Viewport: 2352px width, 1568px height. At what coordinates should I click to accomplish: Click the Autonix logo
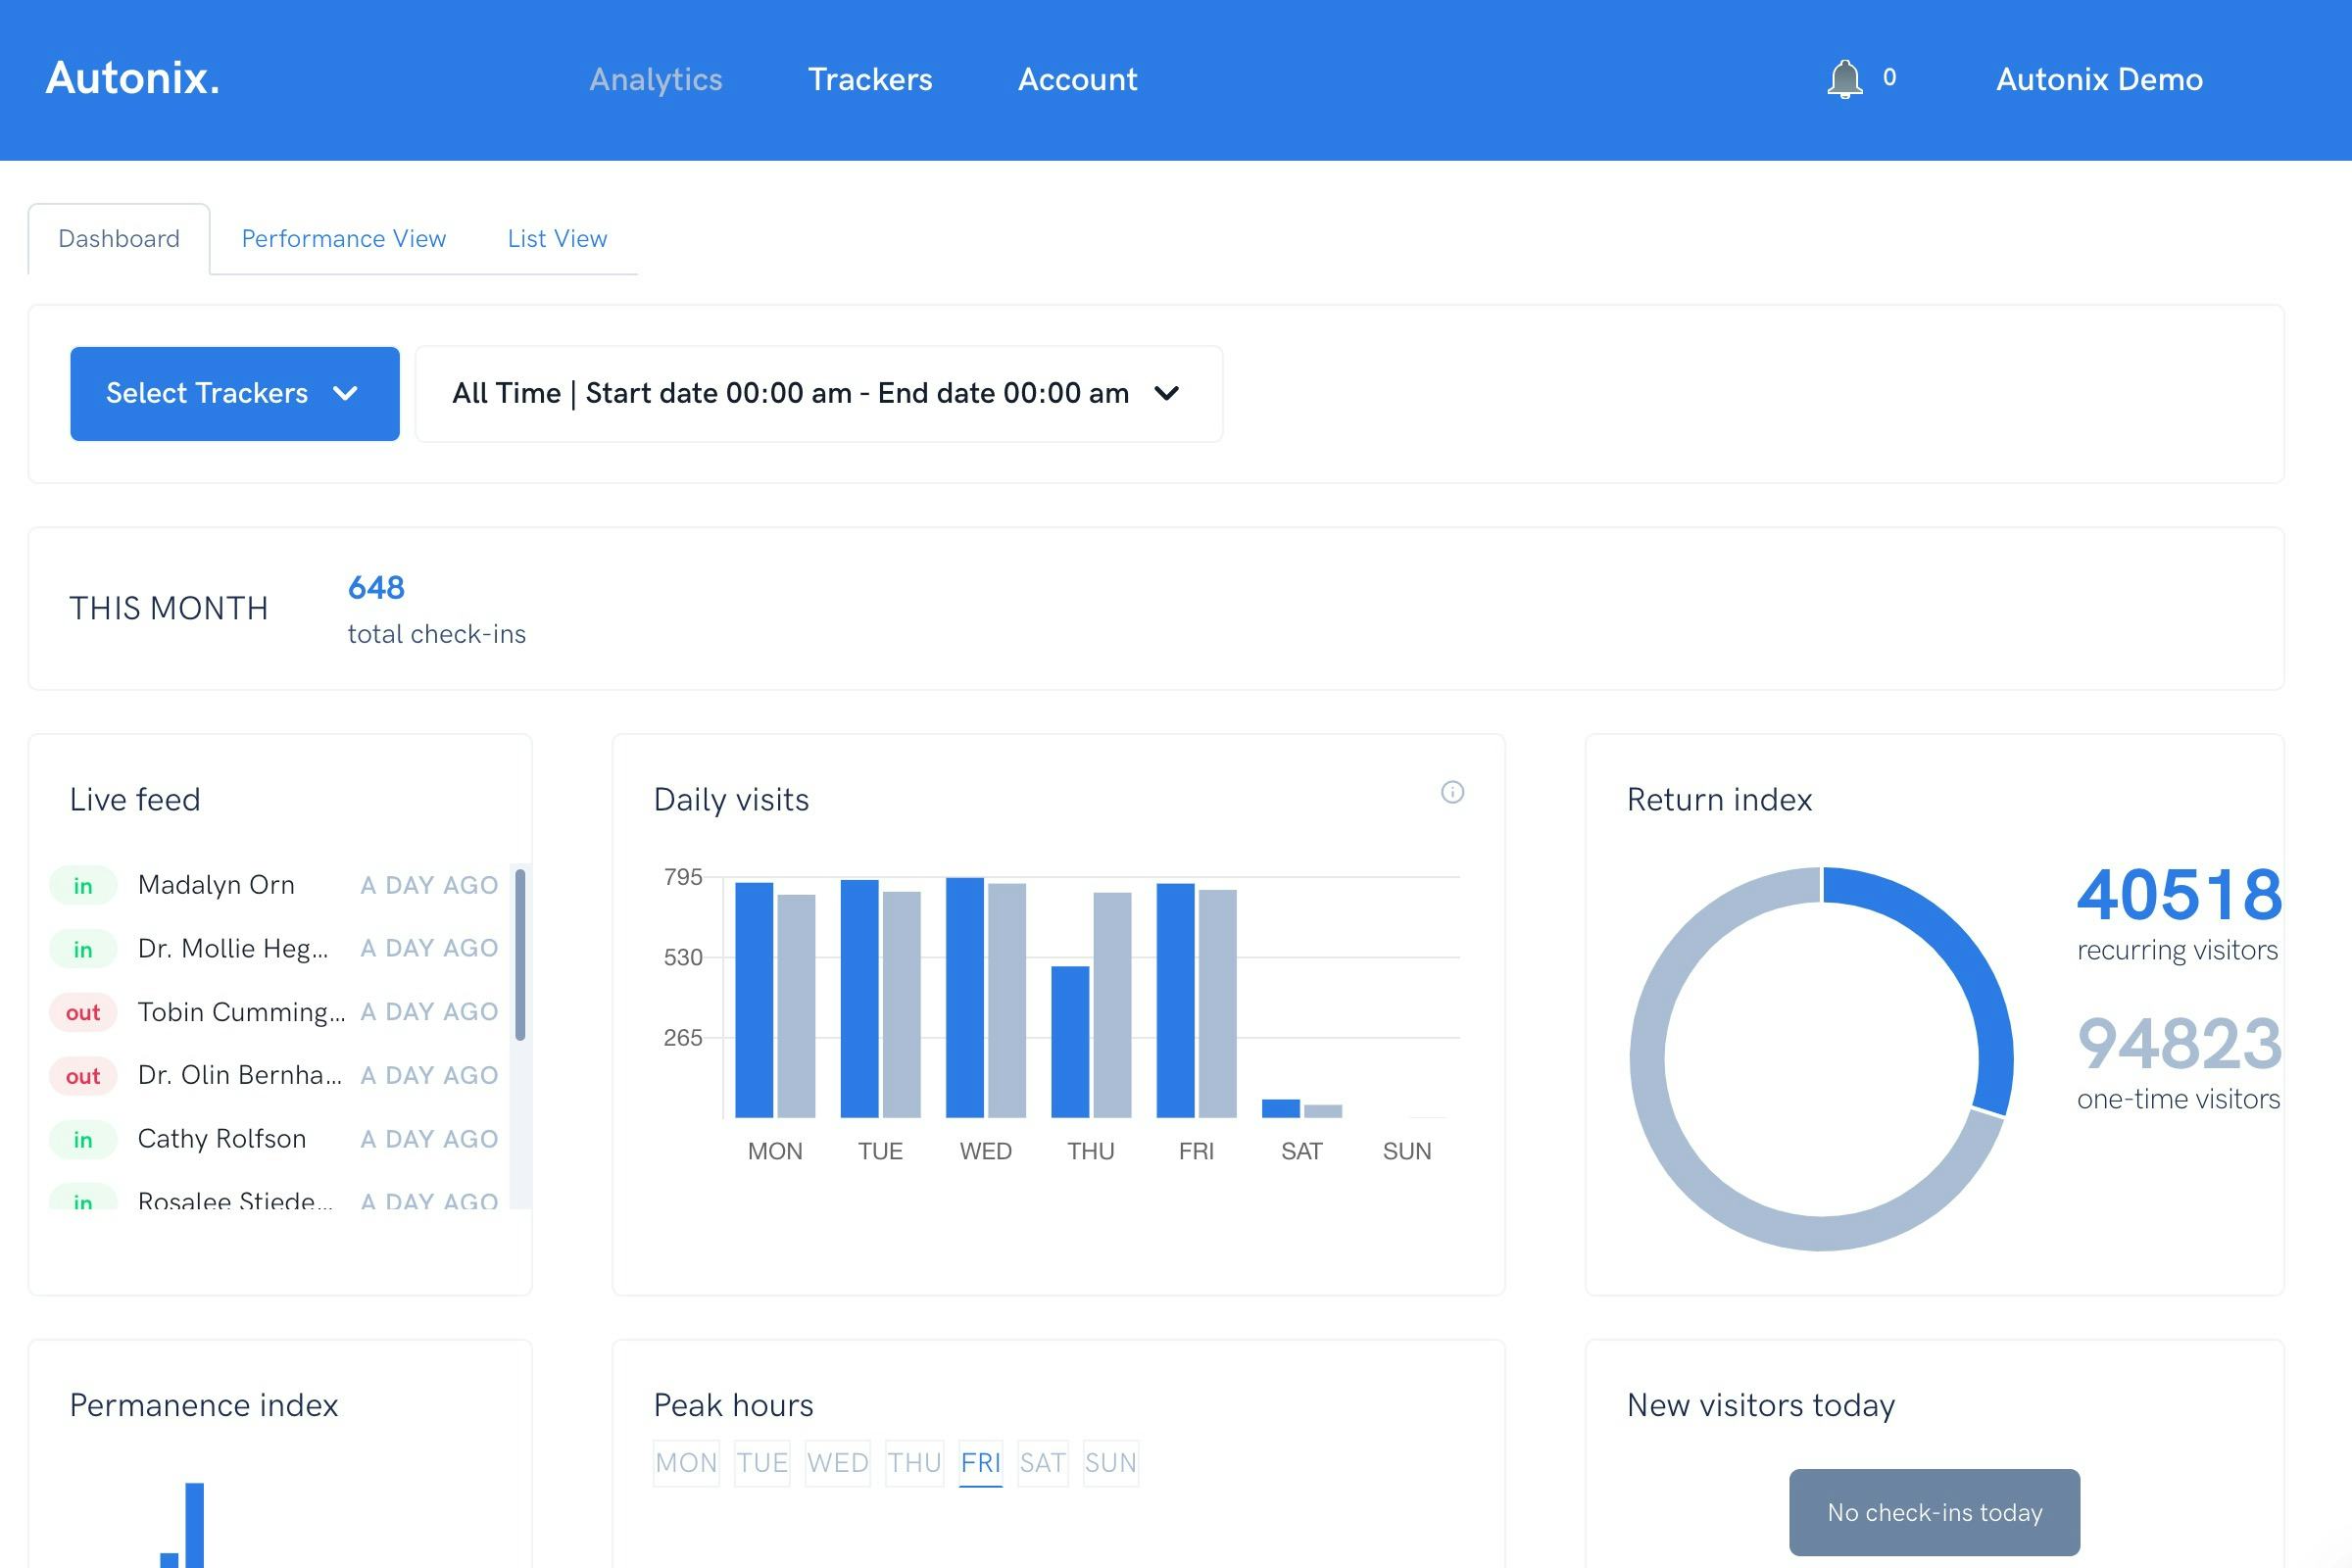[x=132, y=79]
